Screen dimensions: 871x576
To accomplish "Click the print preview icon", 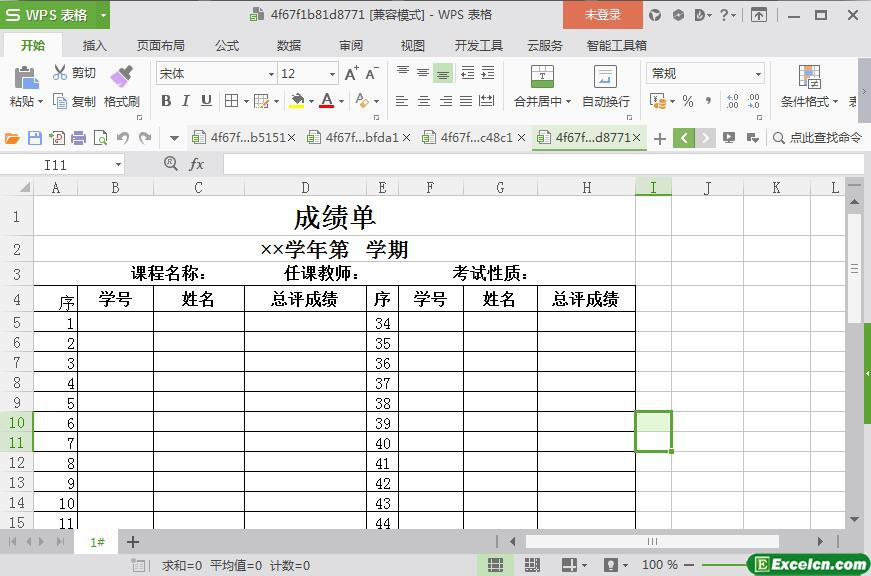I will 101,138.
